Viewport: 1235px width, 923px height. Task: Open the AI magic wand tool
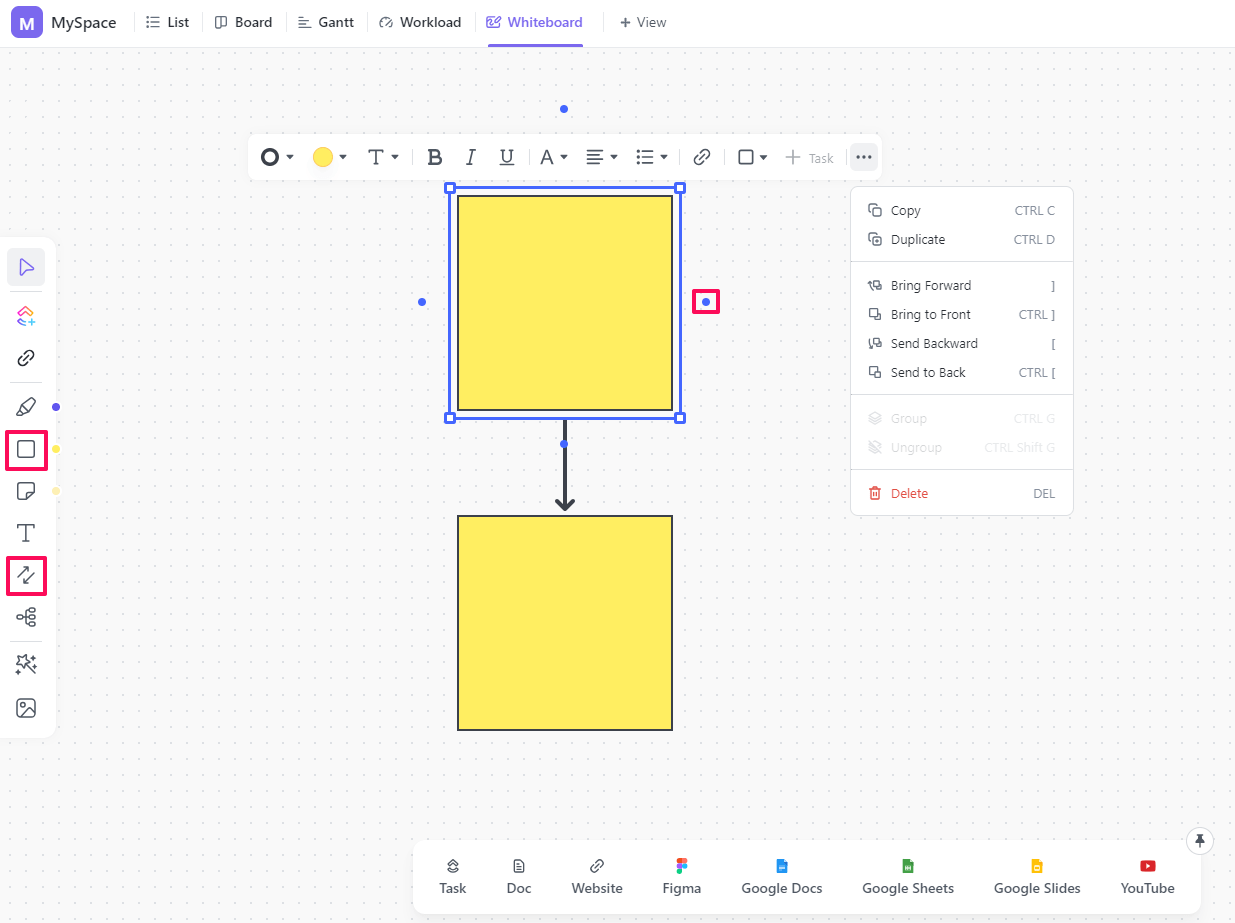(26, 664)
